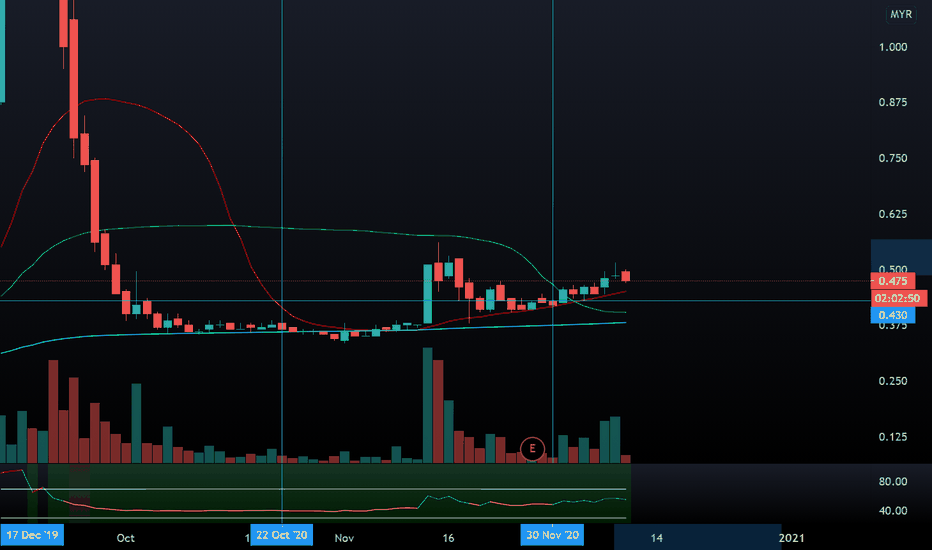
Task: Click the 0.750 price axis value
Action: pyautogui.click(x=893, y=158)
